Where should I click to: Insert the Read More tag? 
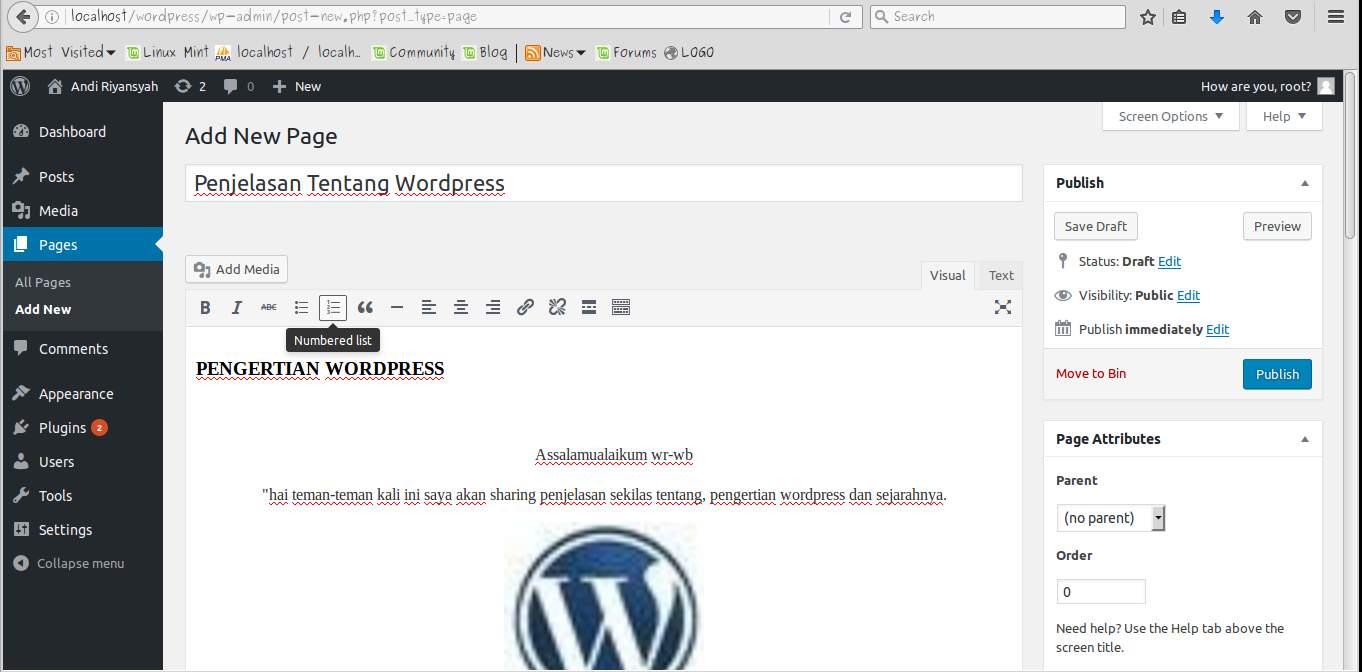[589, 307]
